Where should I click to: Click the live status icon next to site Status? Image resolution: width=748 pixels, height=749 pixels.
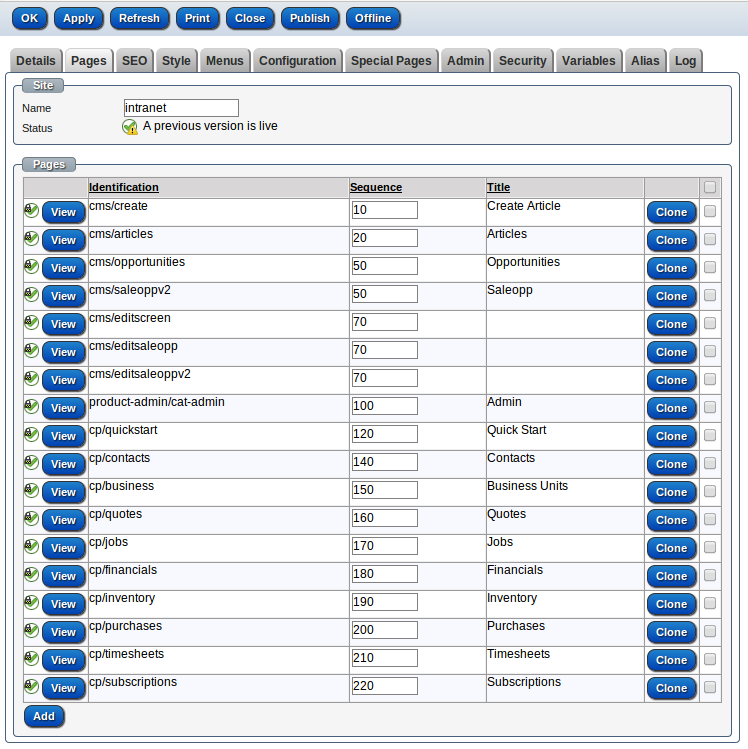[130, 127]
